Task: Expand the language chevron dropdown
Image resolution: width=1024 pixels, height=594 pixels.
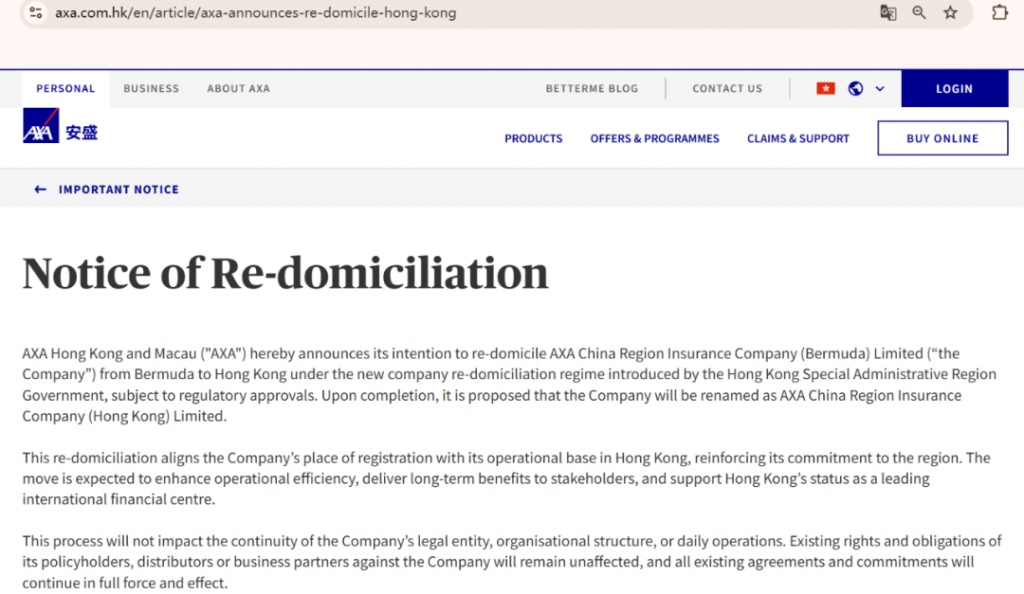Action: [x=880, y=89]
